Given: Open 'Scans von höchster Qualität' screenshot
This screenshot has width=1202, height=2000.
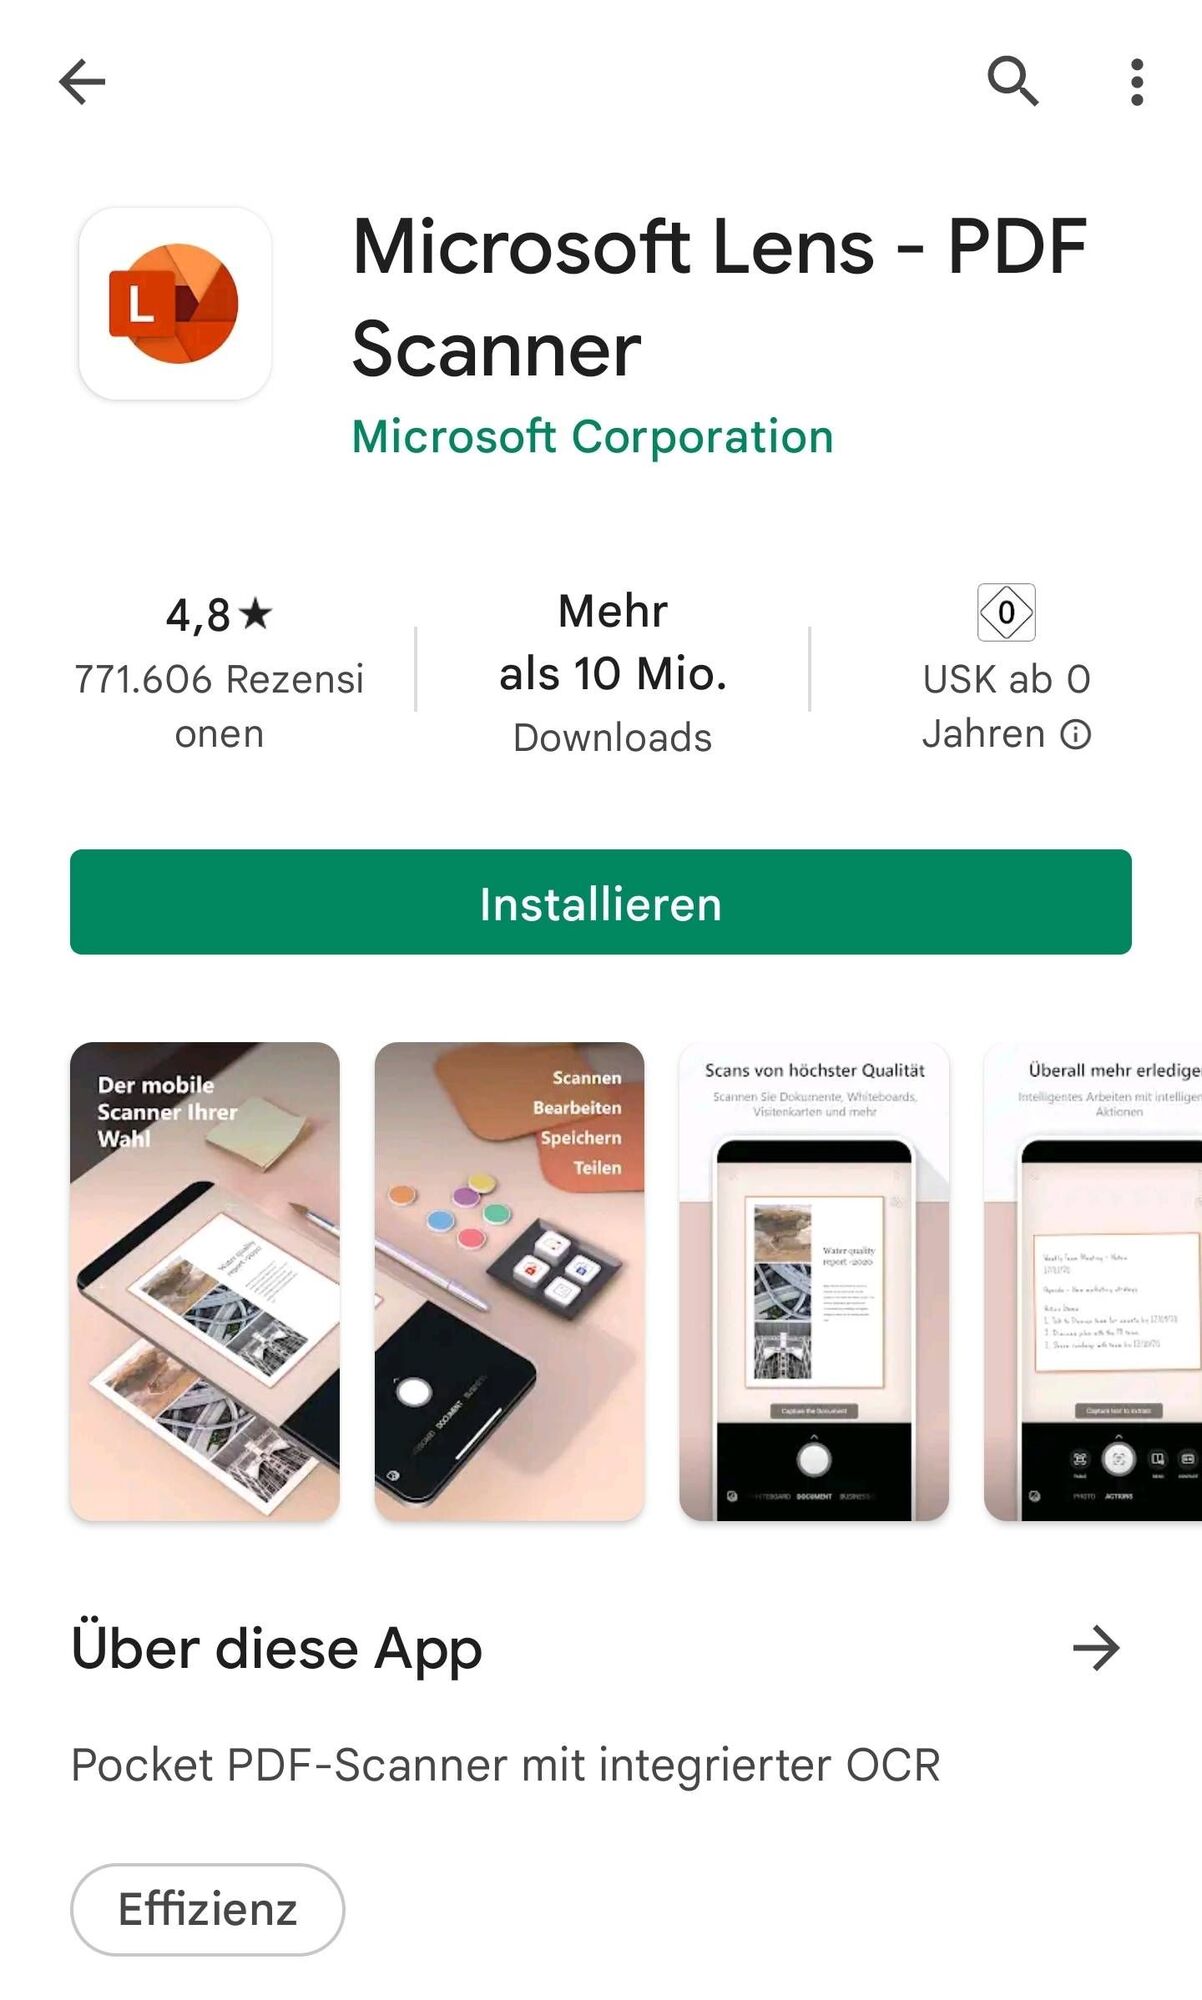Looking at the screenshot, I should click(x=814, y=1281).
